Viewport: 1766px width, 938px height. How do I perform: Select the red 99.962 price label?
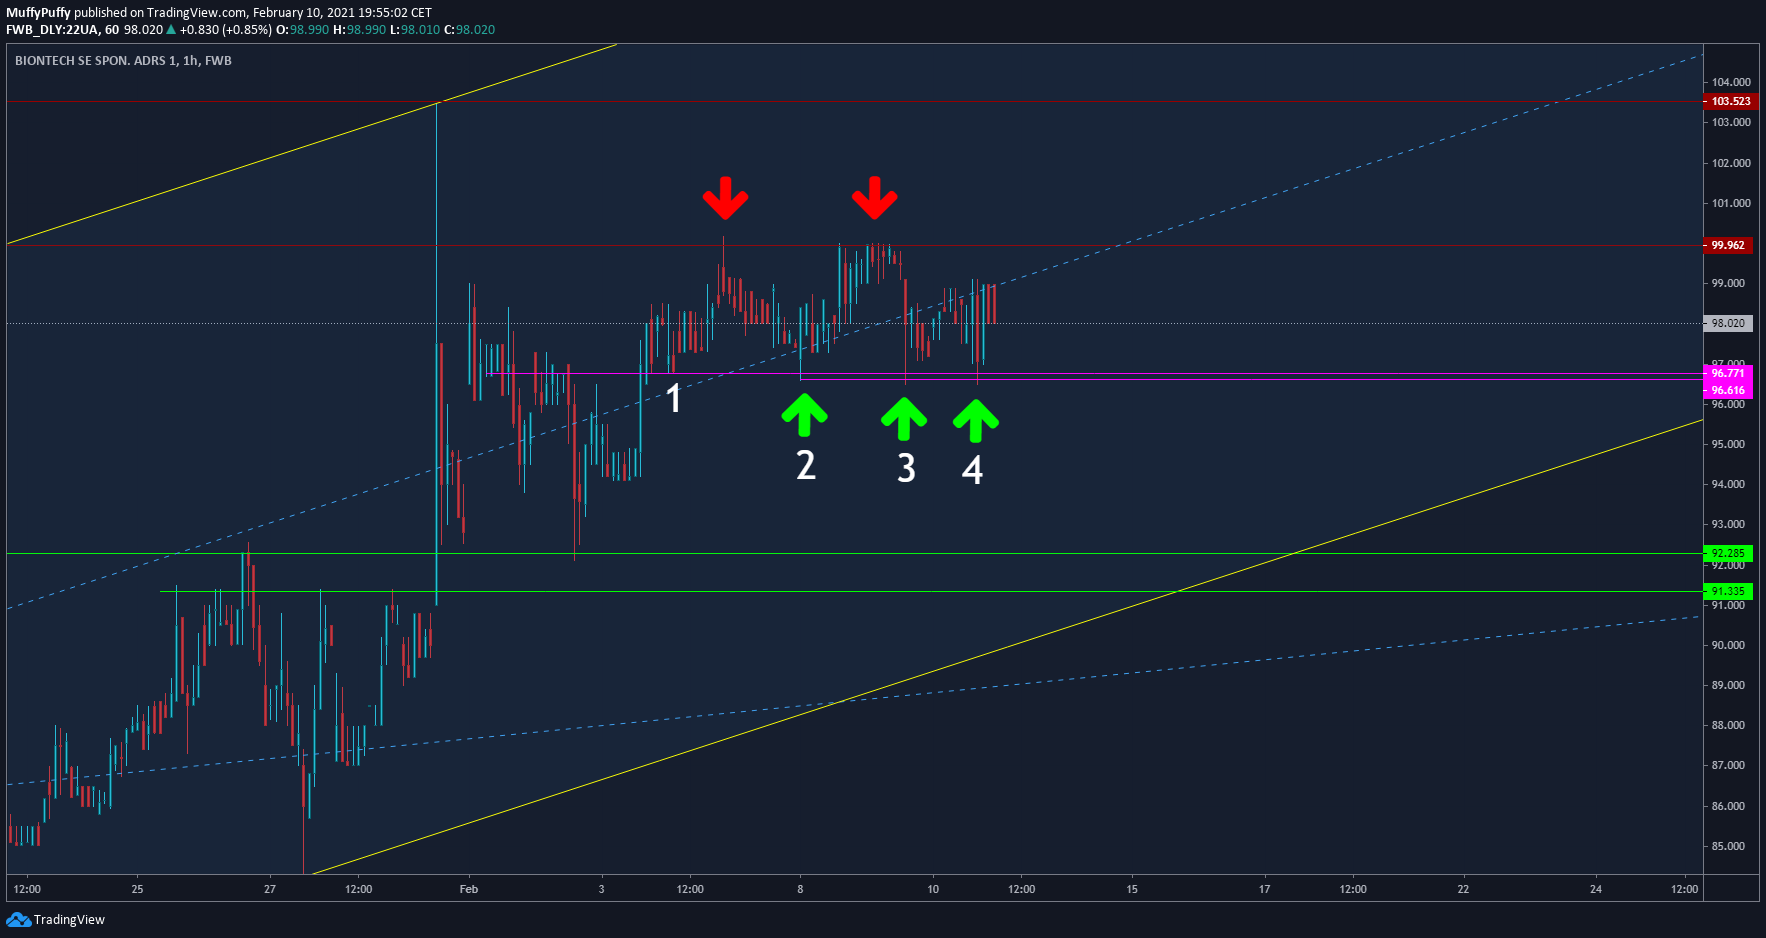1730,245
